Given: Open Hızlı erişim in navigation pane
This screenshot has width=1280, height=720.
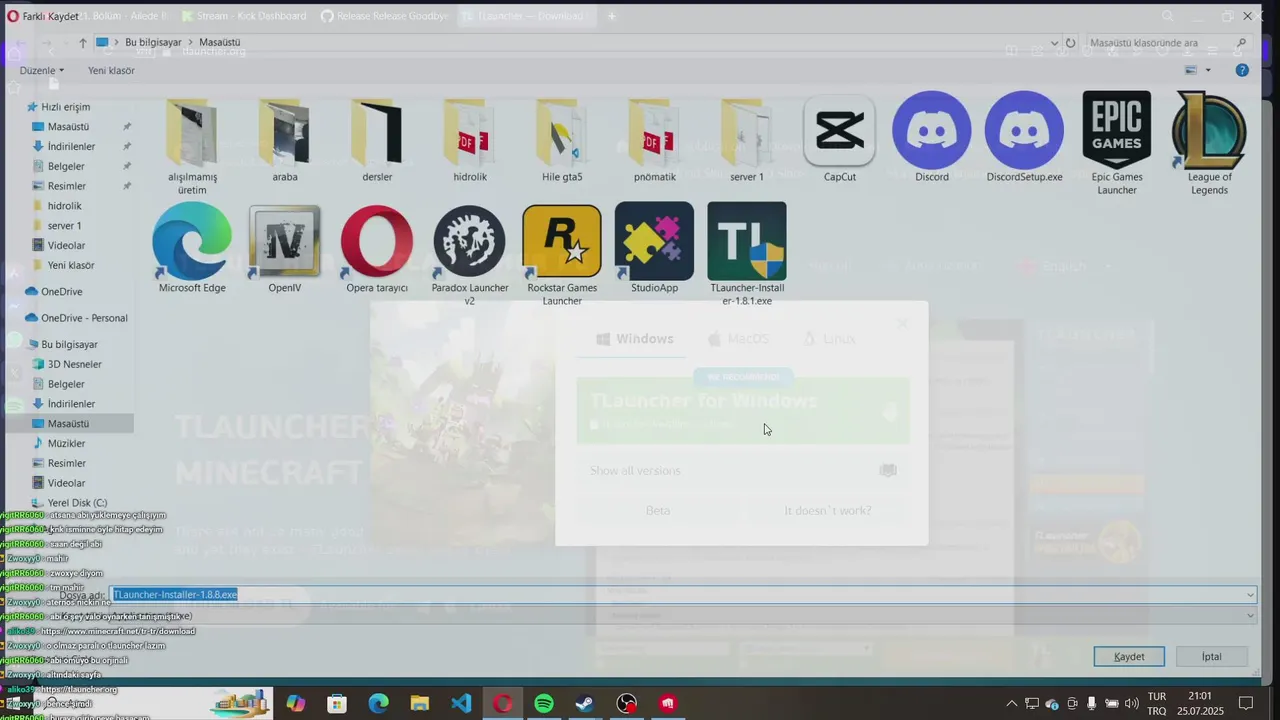Looking at the screenshot, I should (x=65, y=107).
